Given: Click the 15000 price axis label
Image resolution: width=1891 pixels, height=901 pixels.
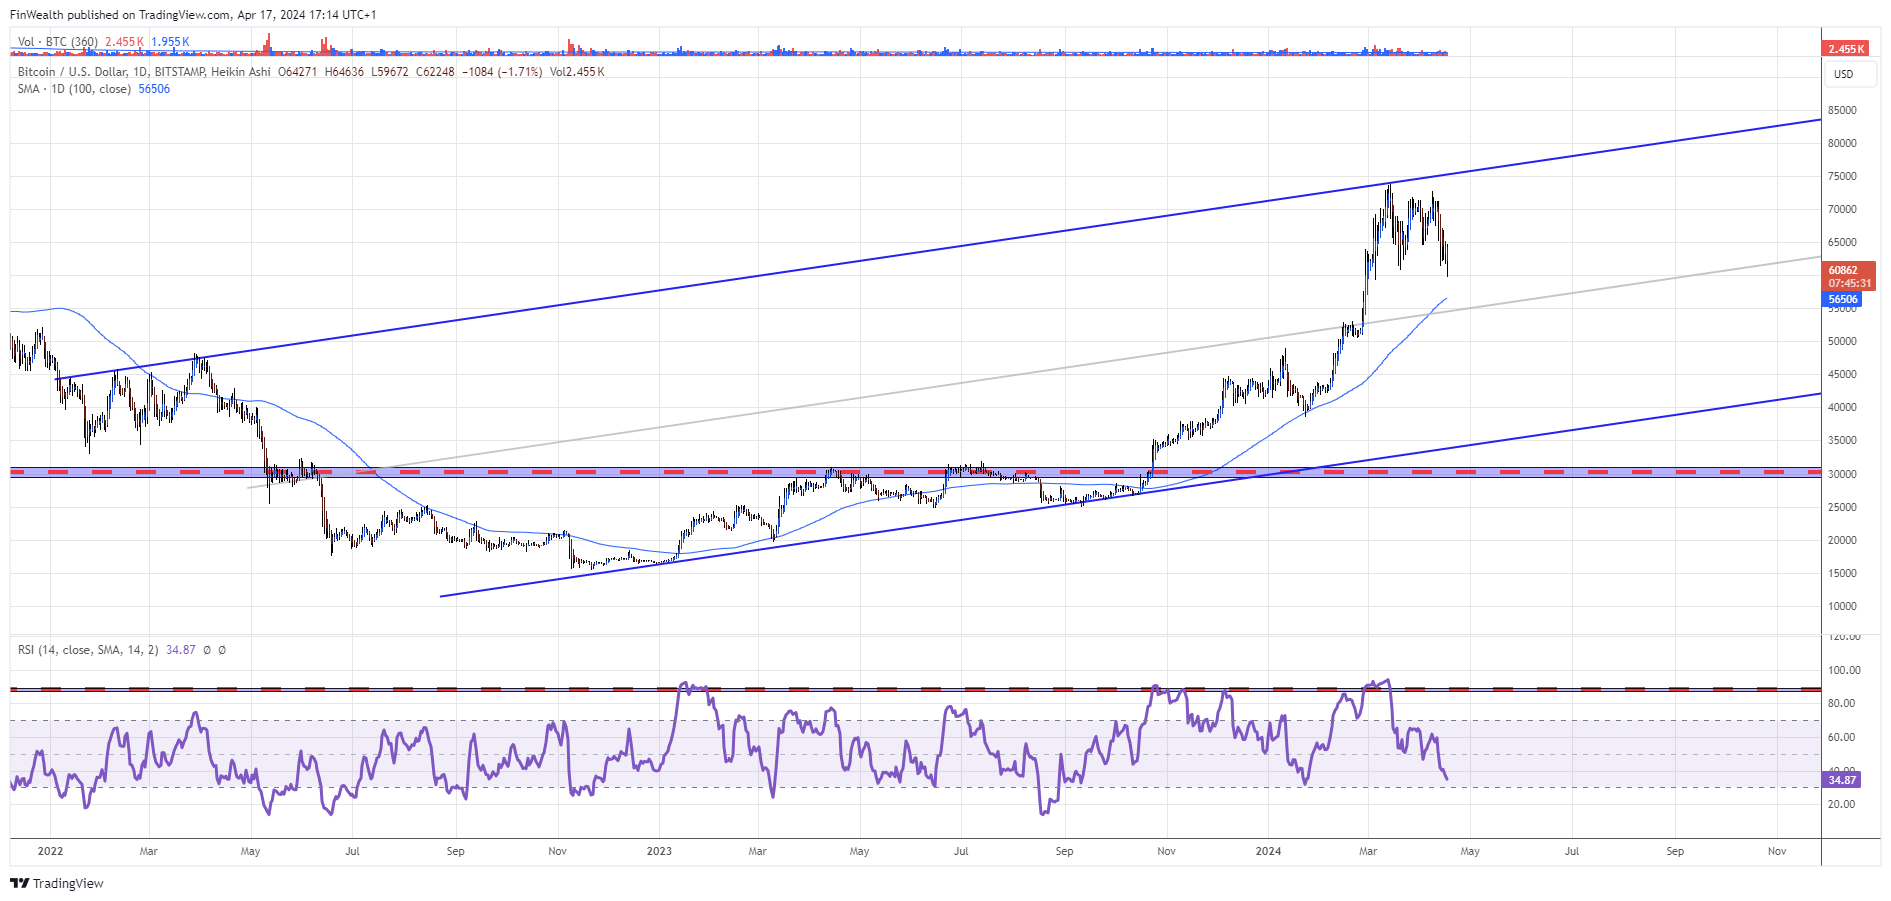Looking at the screenshot, I should coord(1842,574).
